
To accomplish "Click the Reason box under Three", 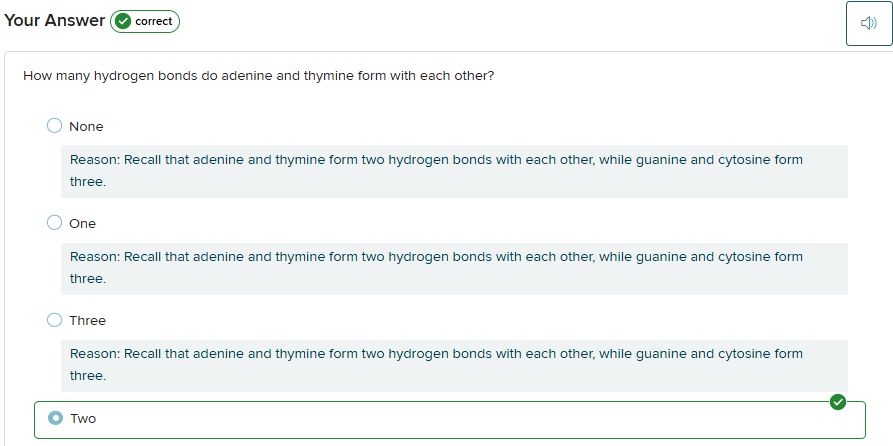I will coord(454,365).
